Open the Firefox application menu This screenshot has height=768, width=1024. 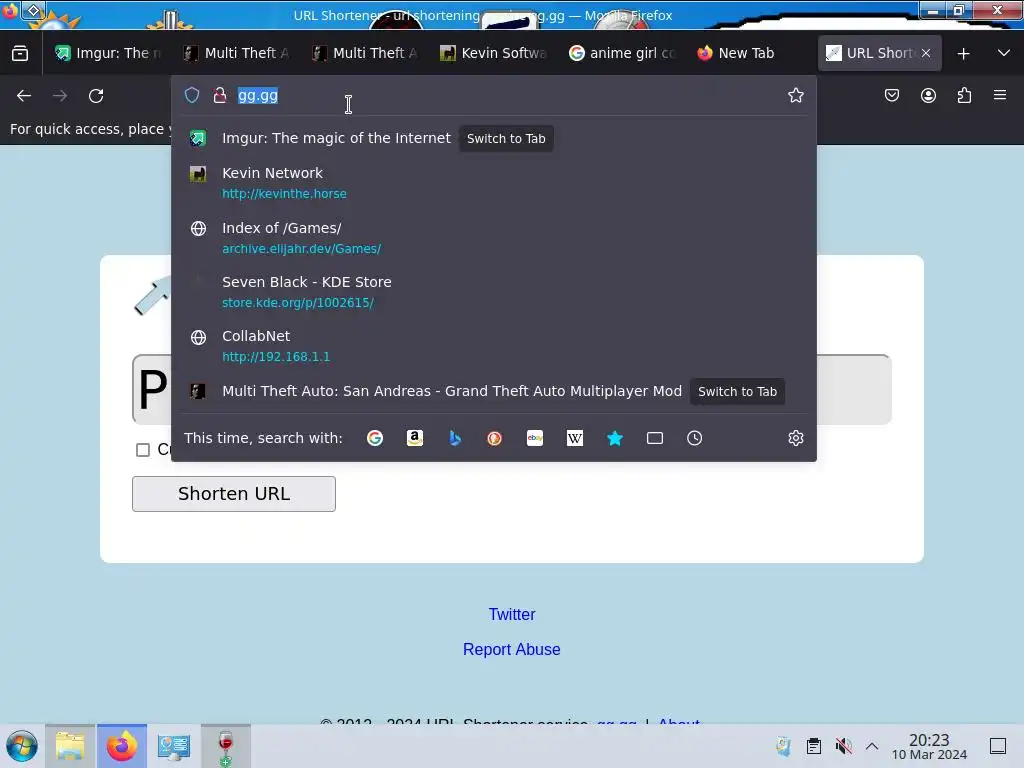pos(1000,95)
